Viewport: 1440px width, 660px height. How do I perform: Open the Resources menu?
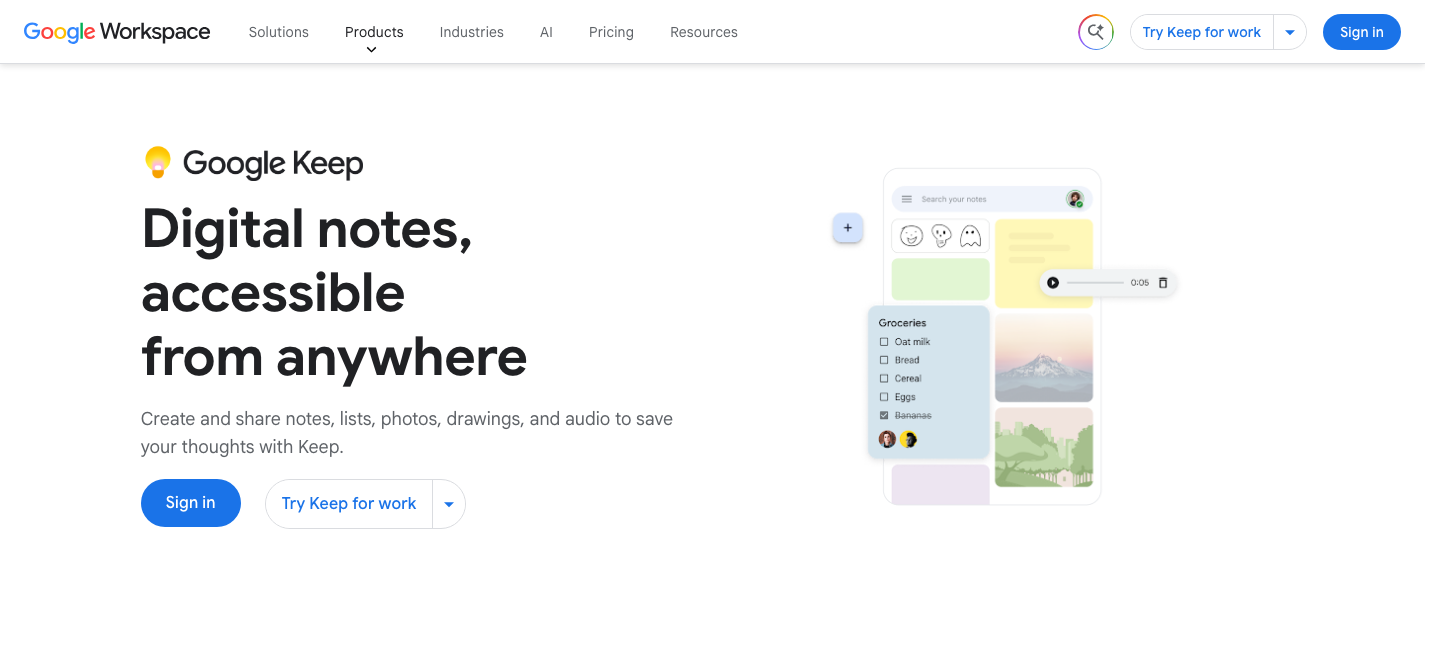(704, 32)
